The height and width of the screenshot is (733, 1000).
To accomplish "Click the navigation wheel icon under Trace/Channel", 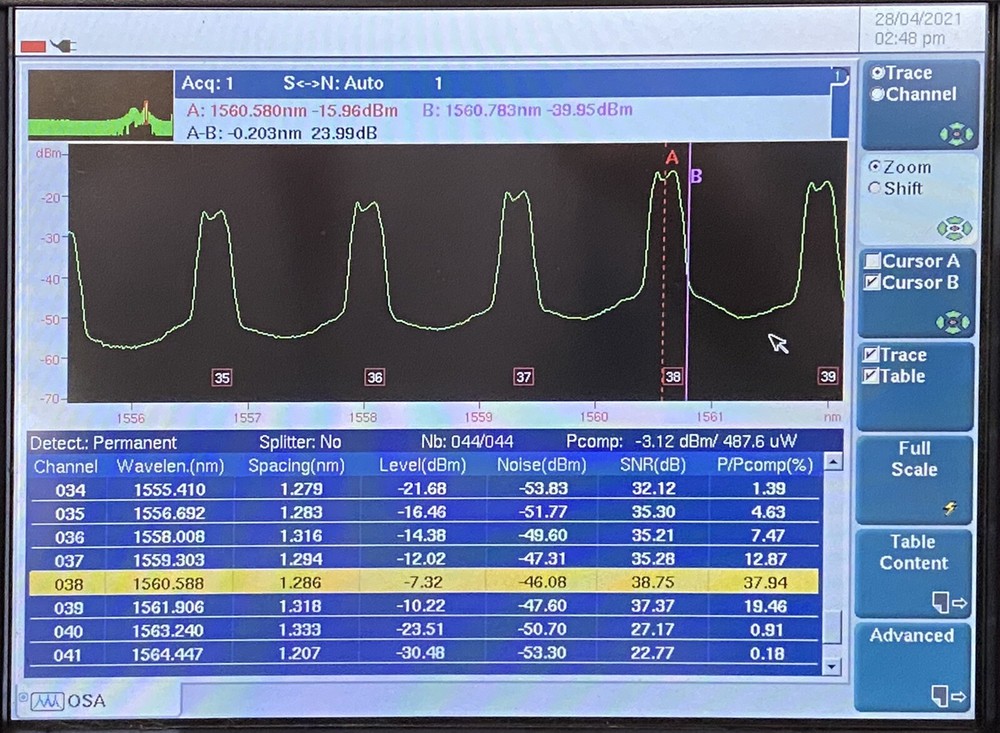I will (956, 135).
